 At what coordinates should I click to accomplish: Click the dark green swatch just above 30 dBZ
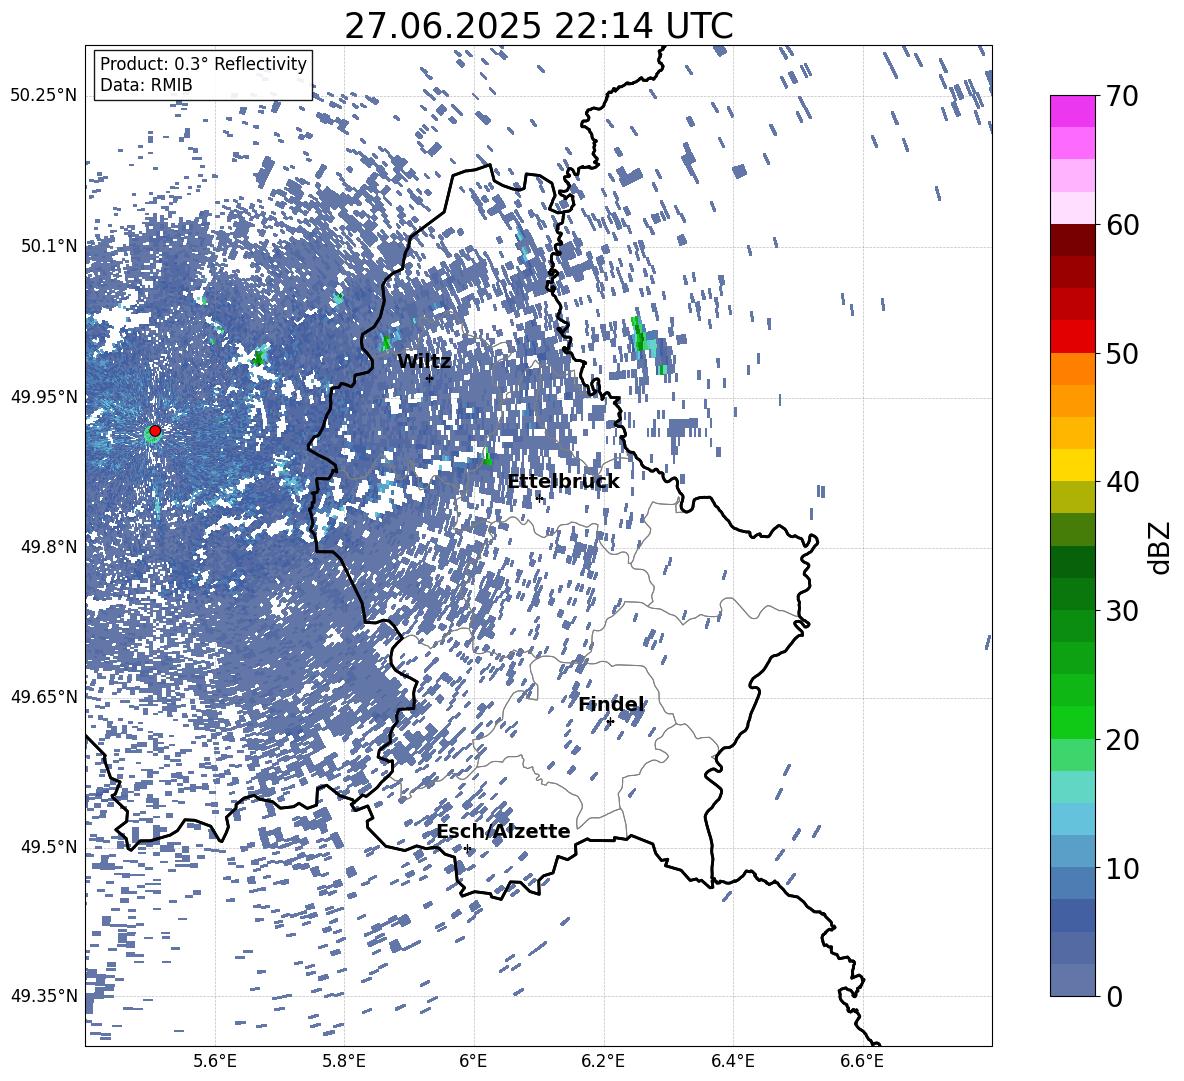tap(1073, 594)
